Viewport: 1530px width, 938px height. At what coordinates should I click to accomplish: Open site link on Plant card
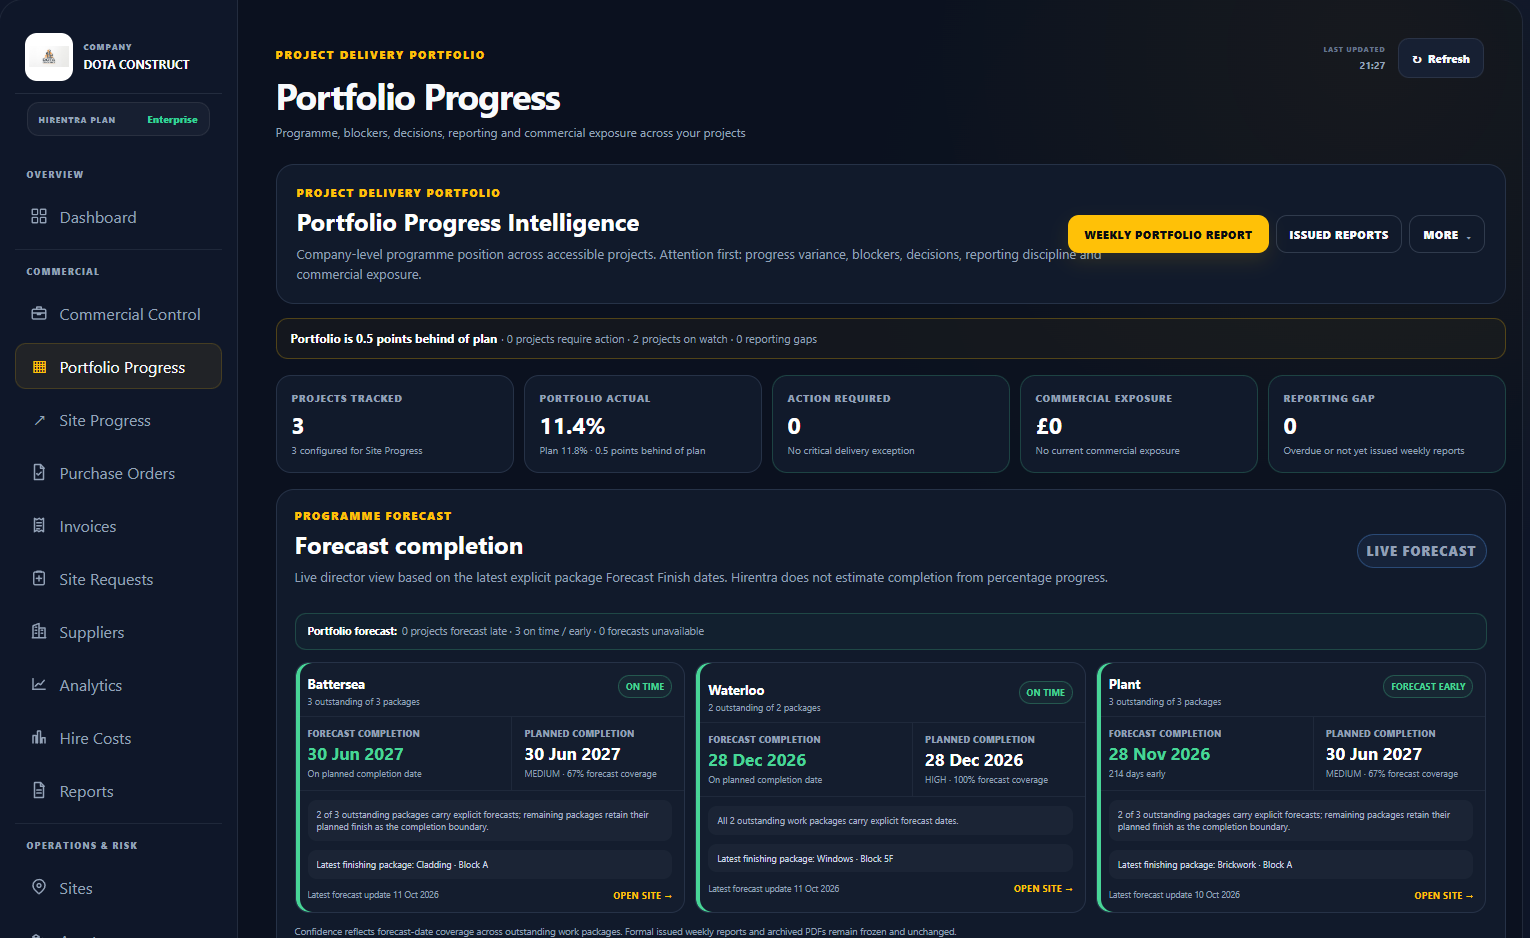(x=1443, y=896)
